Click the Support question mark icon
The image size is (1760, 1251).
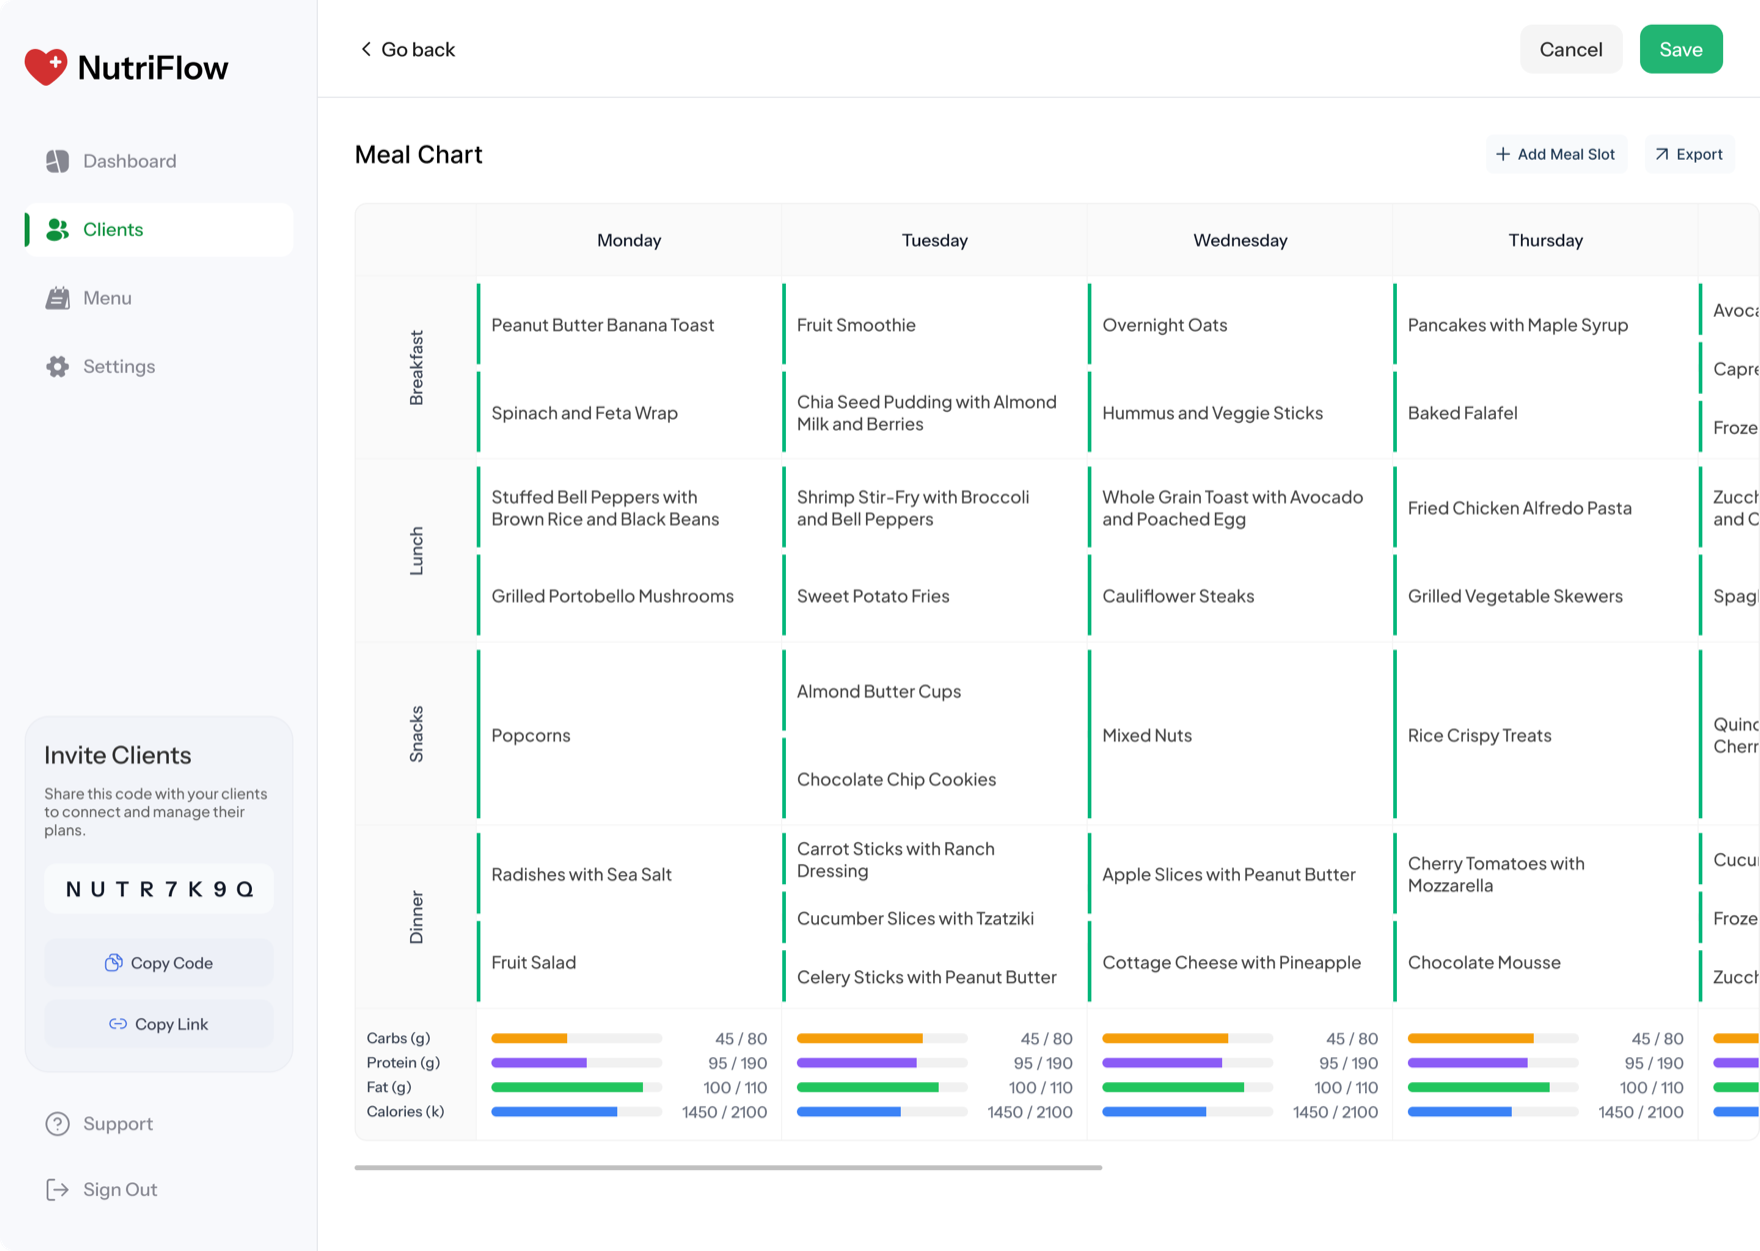(57, 1124)
